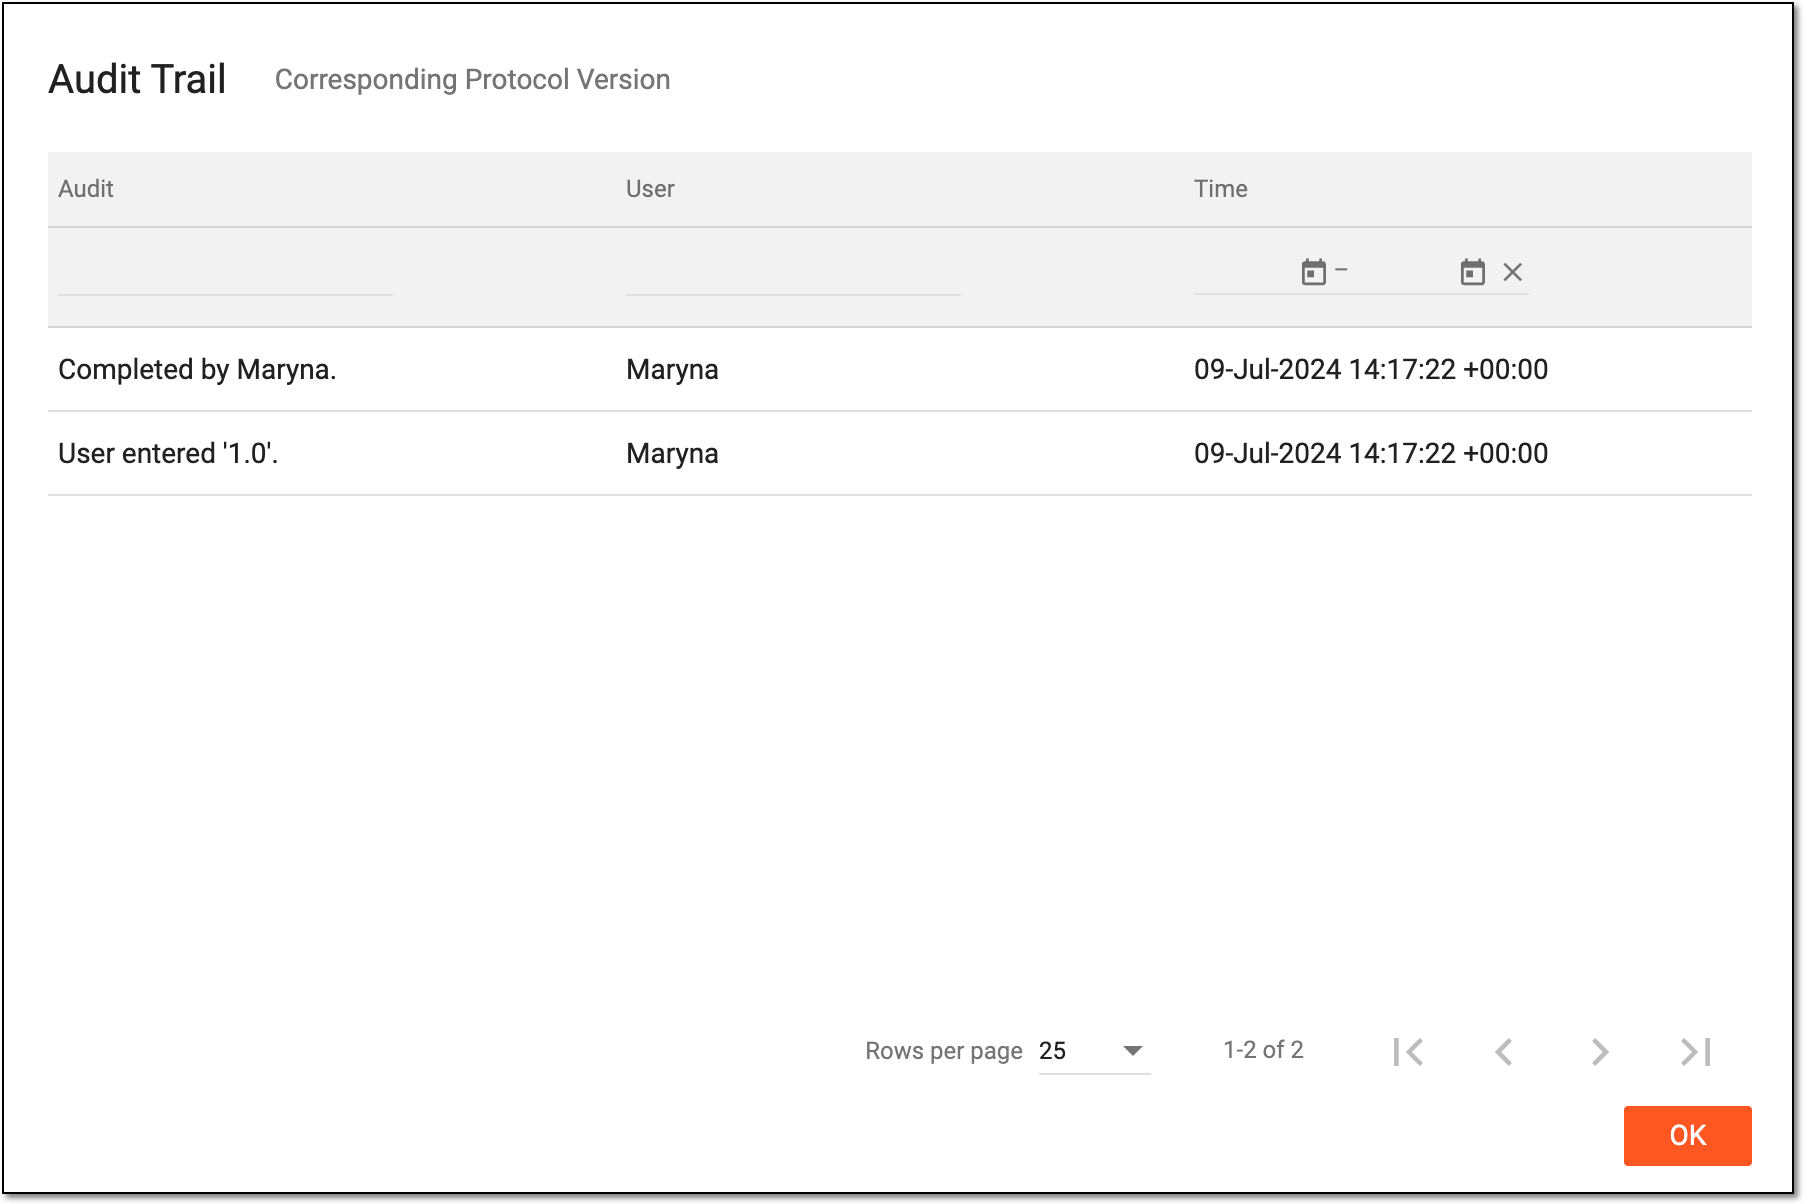This screenshot has height=1204, width=1804.
Task: Click Maryna in the User entered row
Action: click(x=672, y=453)
